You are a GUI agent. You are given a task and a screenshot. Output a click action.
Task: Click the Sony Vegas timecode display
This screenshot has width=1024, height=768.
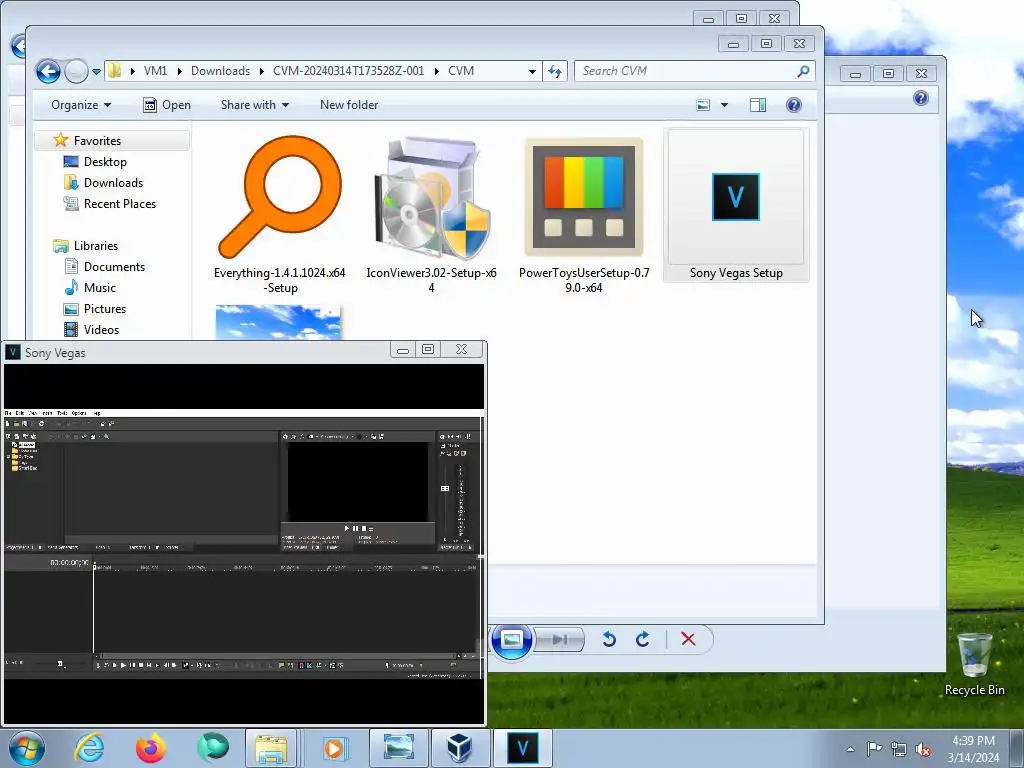pos(69,562)
